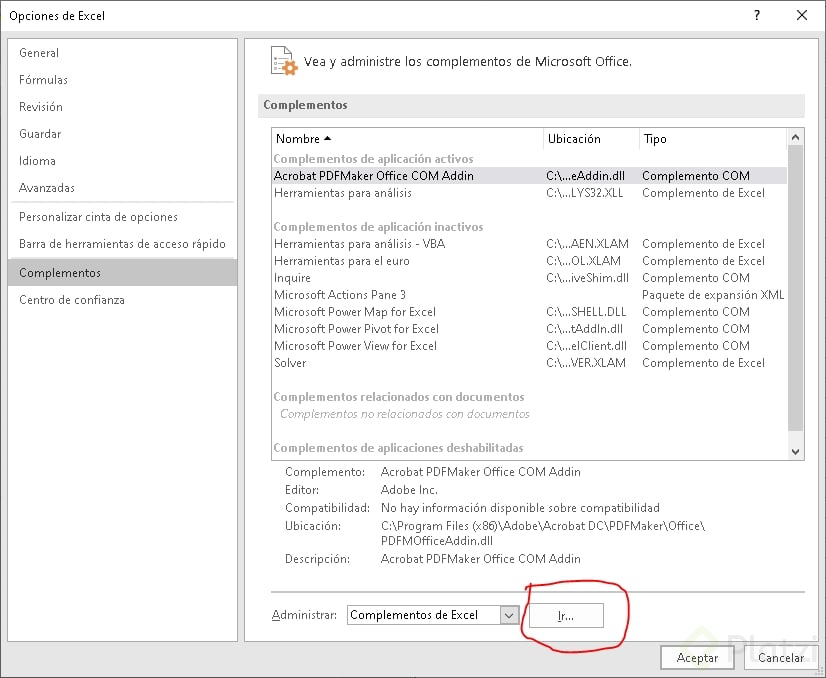Select the Inquire add-in row

tap(529, 278)
